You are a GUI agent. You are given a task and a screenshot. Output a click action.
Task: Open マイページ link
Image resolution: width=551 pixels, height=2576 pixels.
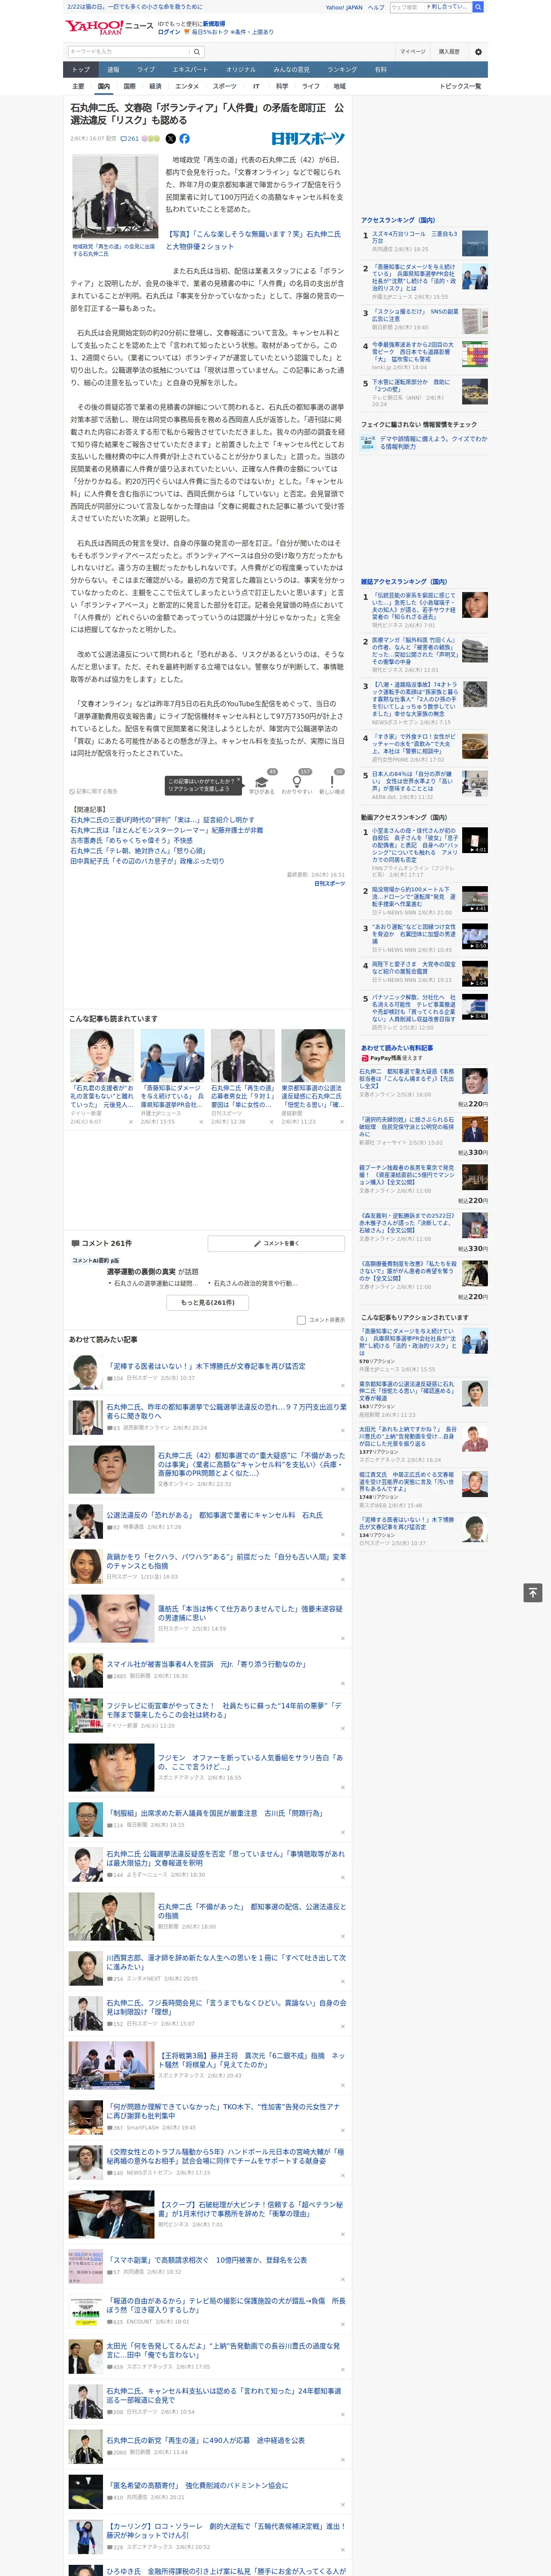[412, 51]
